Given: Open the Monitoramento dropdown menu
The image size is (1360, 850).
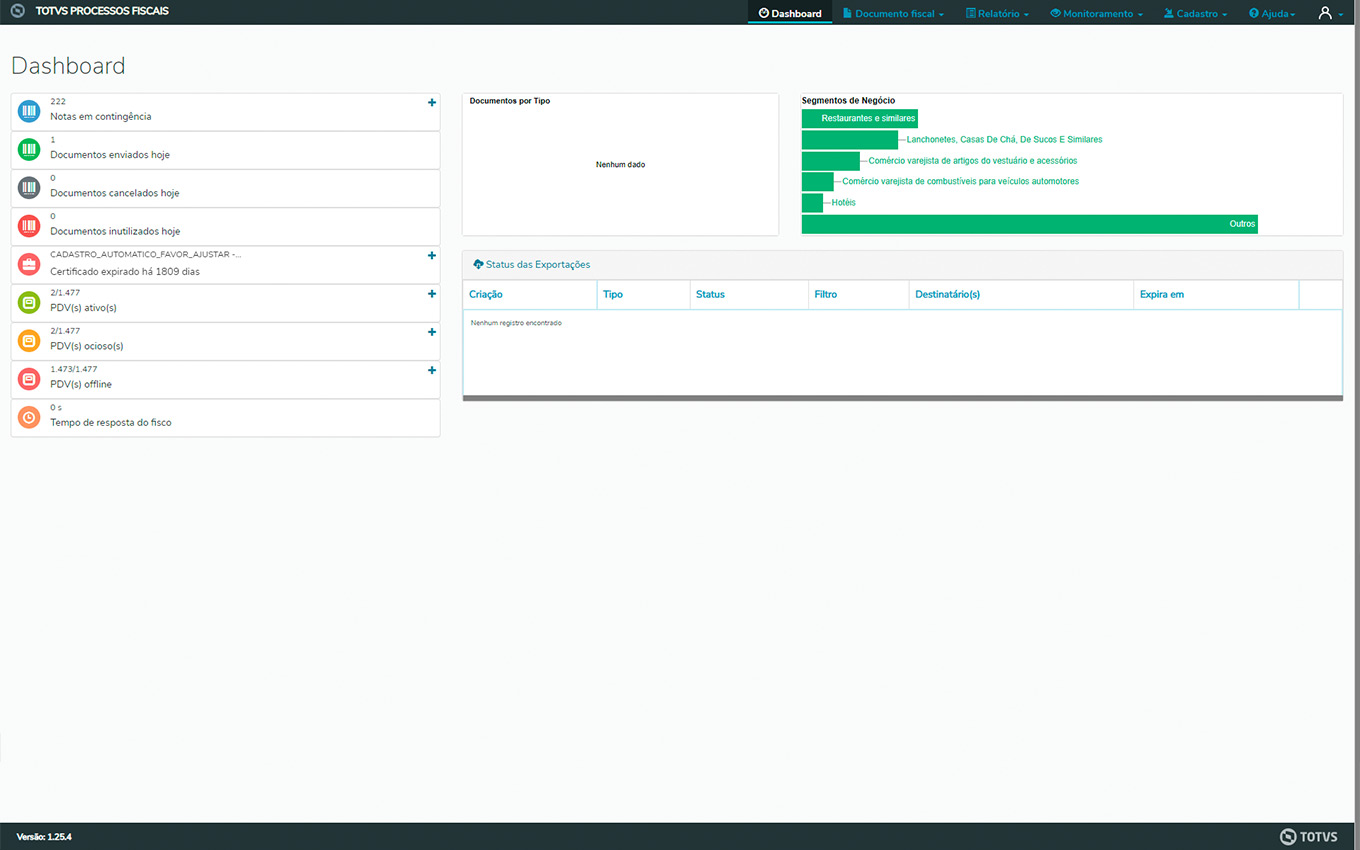Looking at the screenshot, I should 1096,14.
